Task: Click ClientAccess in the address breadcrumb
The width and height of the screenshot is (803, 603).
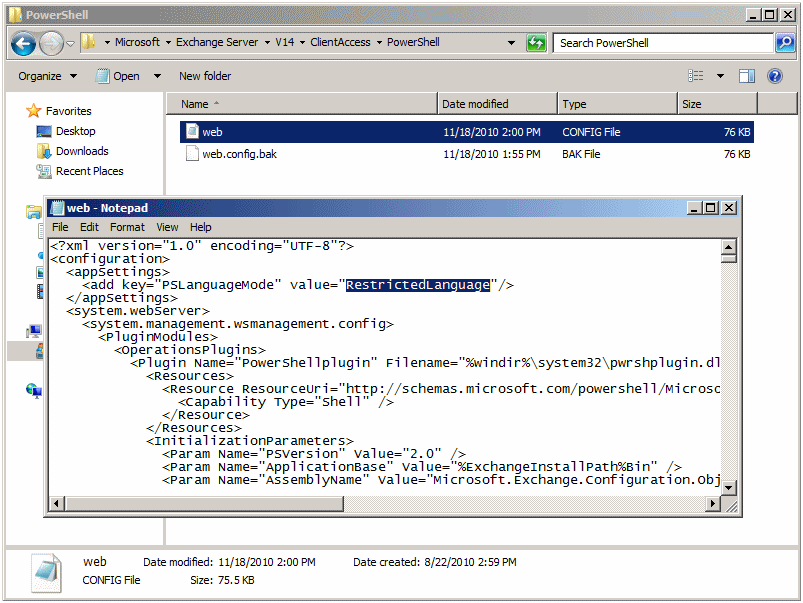Action: pyautogui.click(x=340, y=42)
